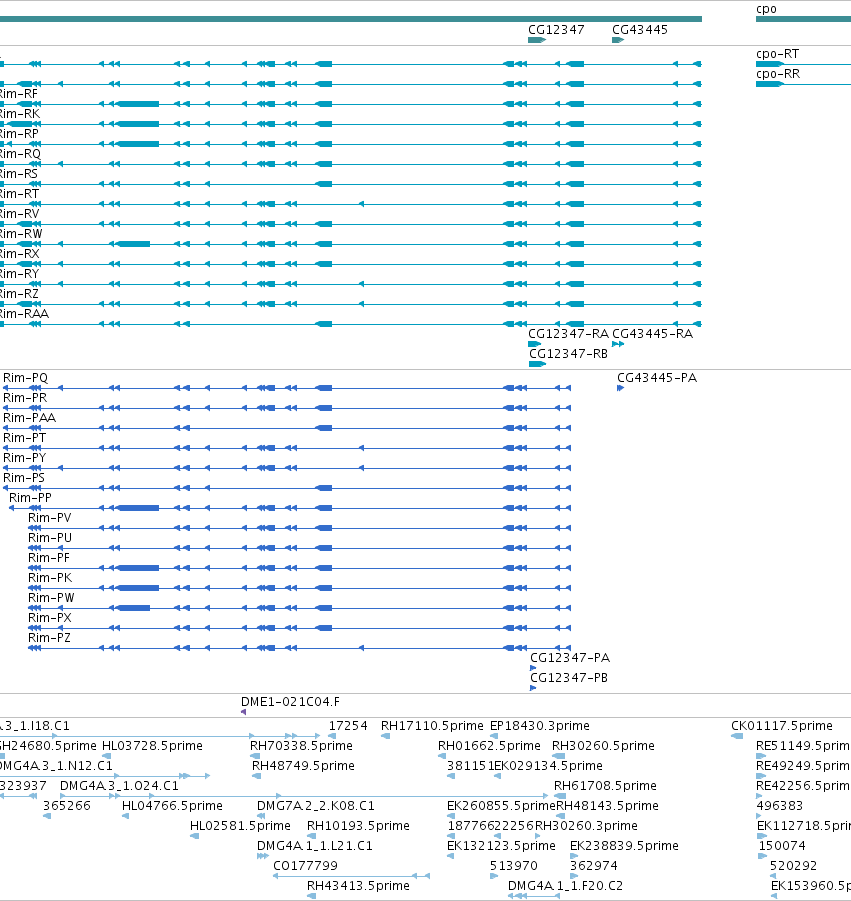Select the DMG4A.1_1.L21.C1 label

tap(314, 846)
